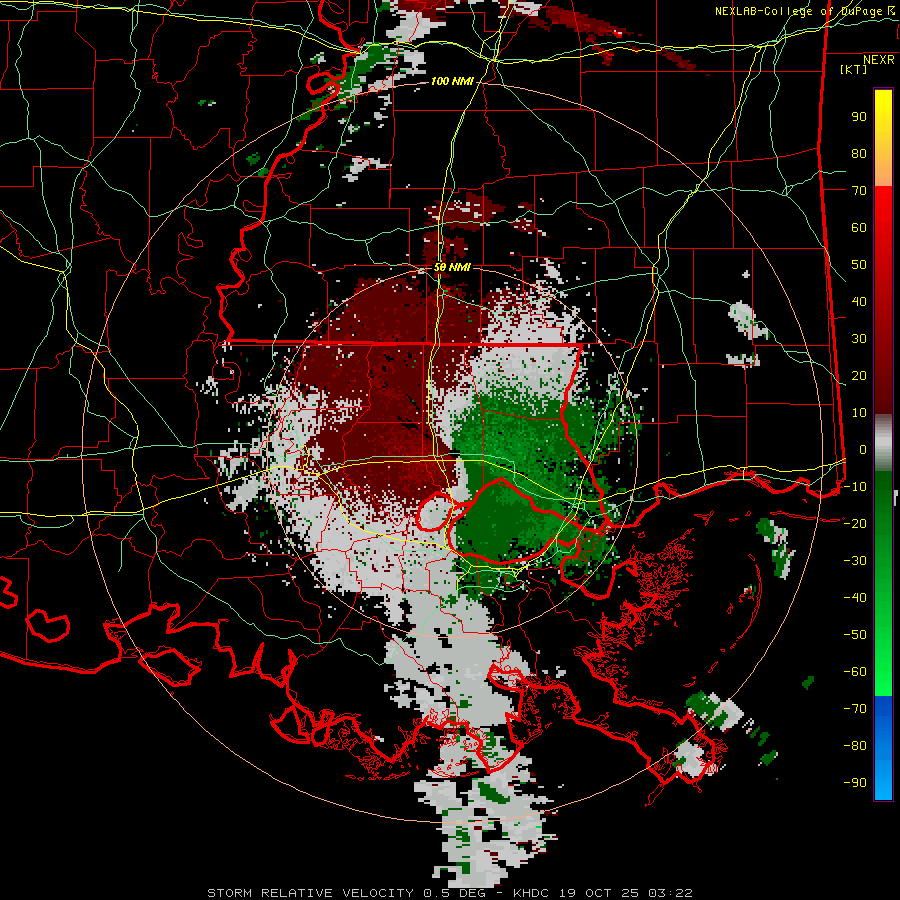Click the [KT] units label
This screenshot has width=900, height=900.
click(853, 69)
